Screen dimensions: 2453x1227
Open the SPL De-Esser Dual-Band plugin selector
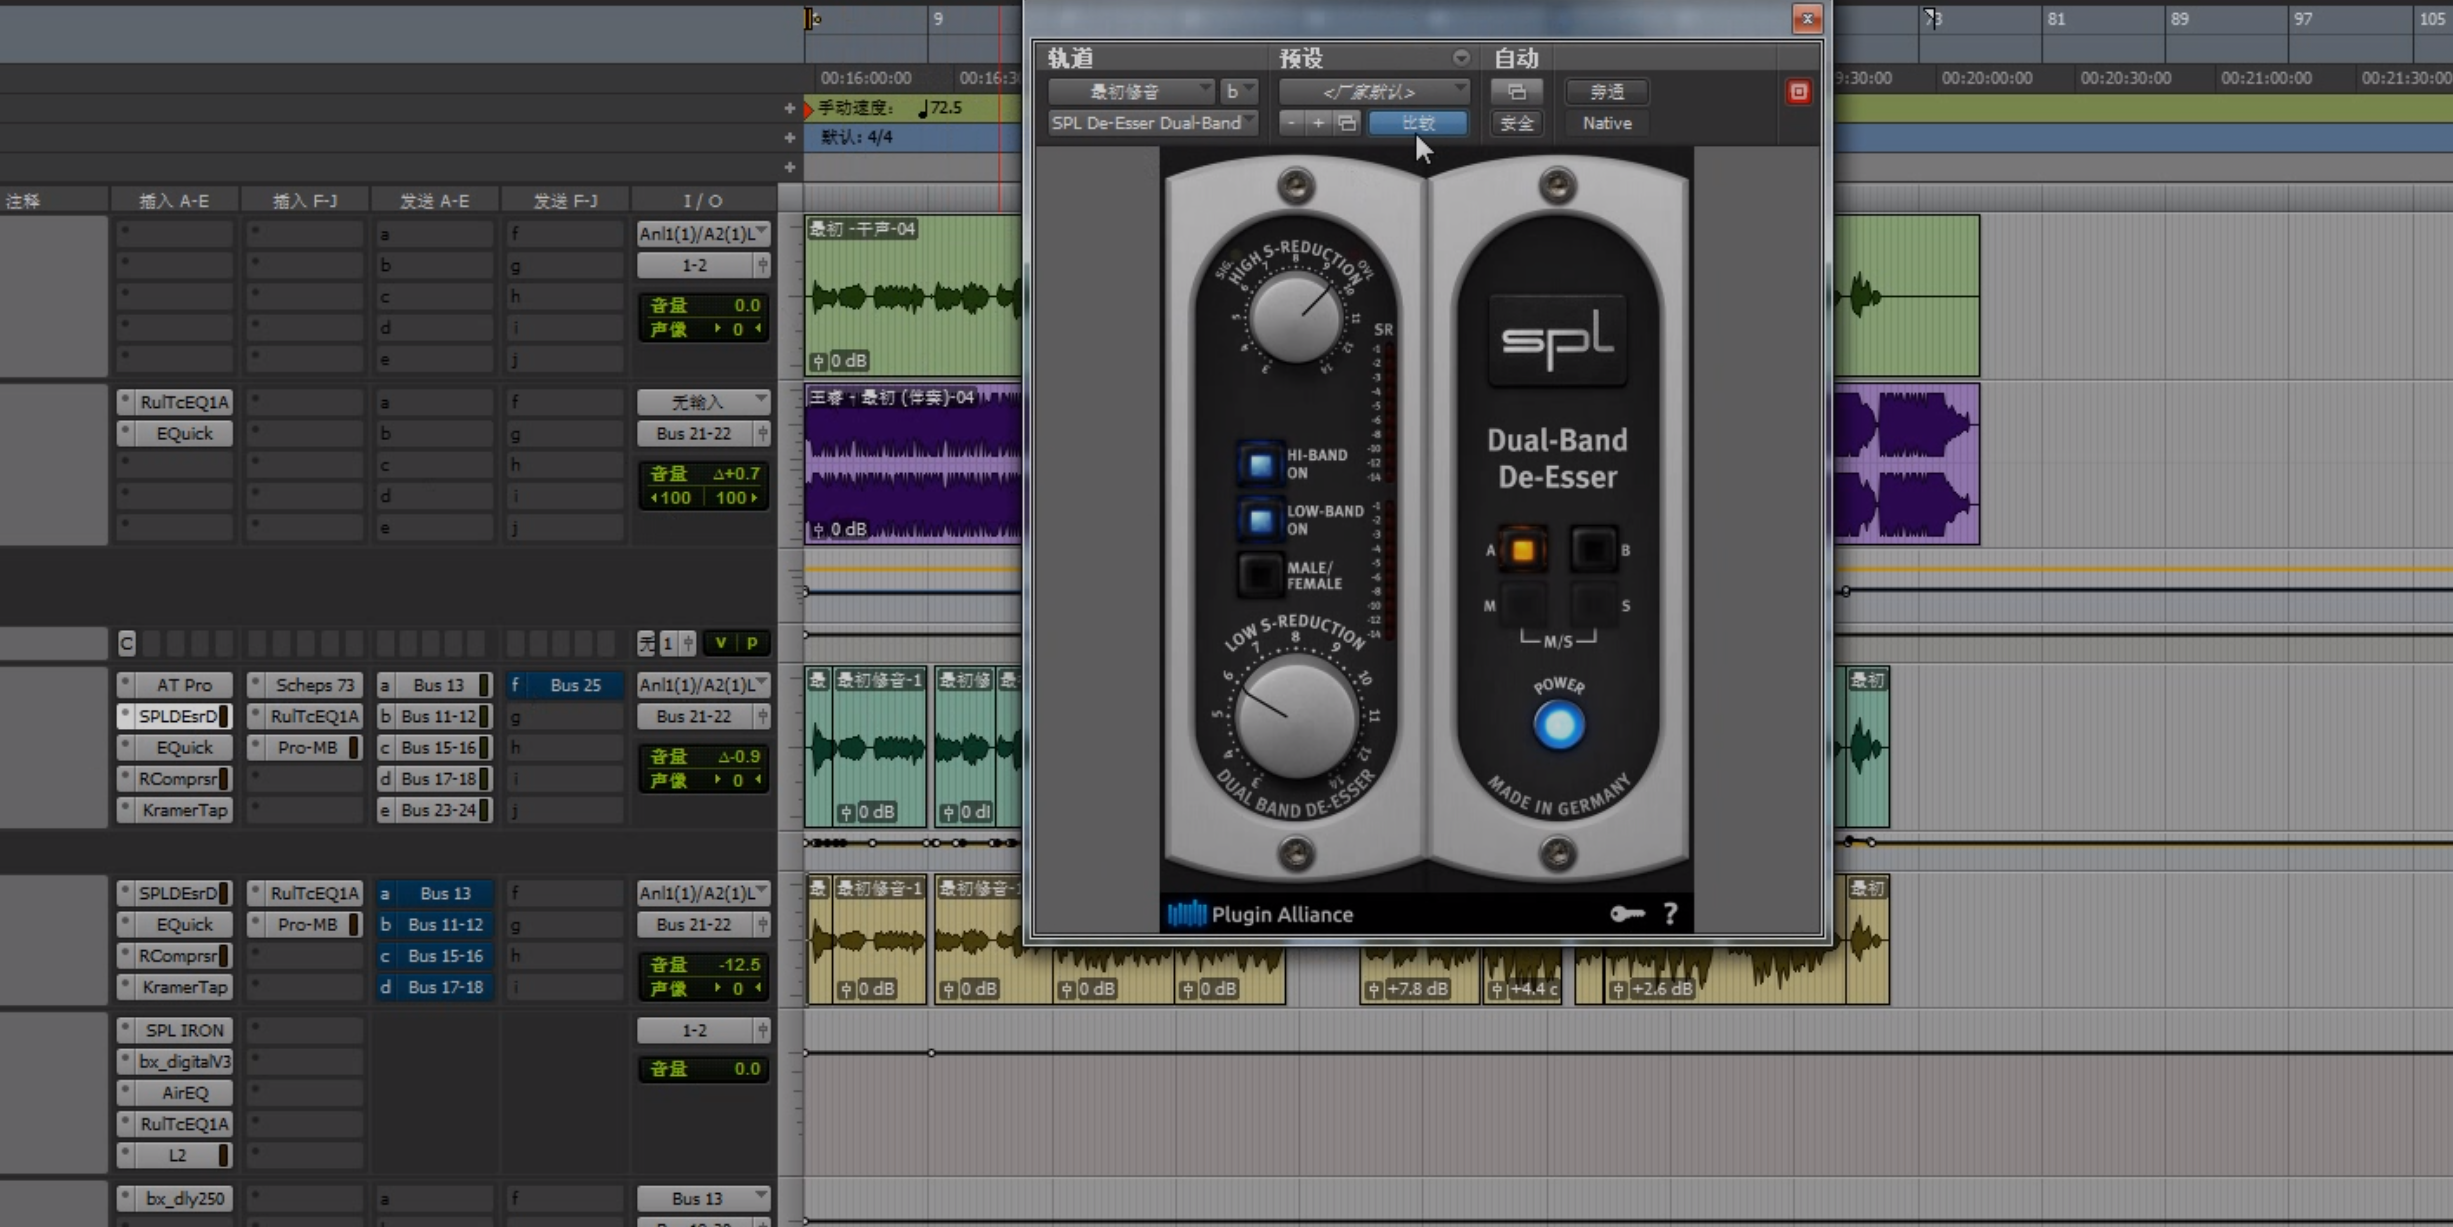click(1151, 123)
